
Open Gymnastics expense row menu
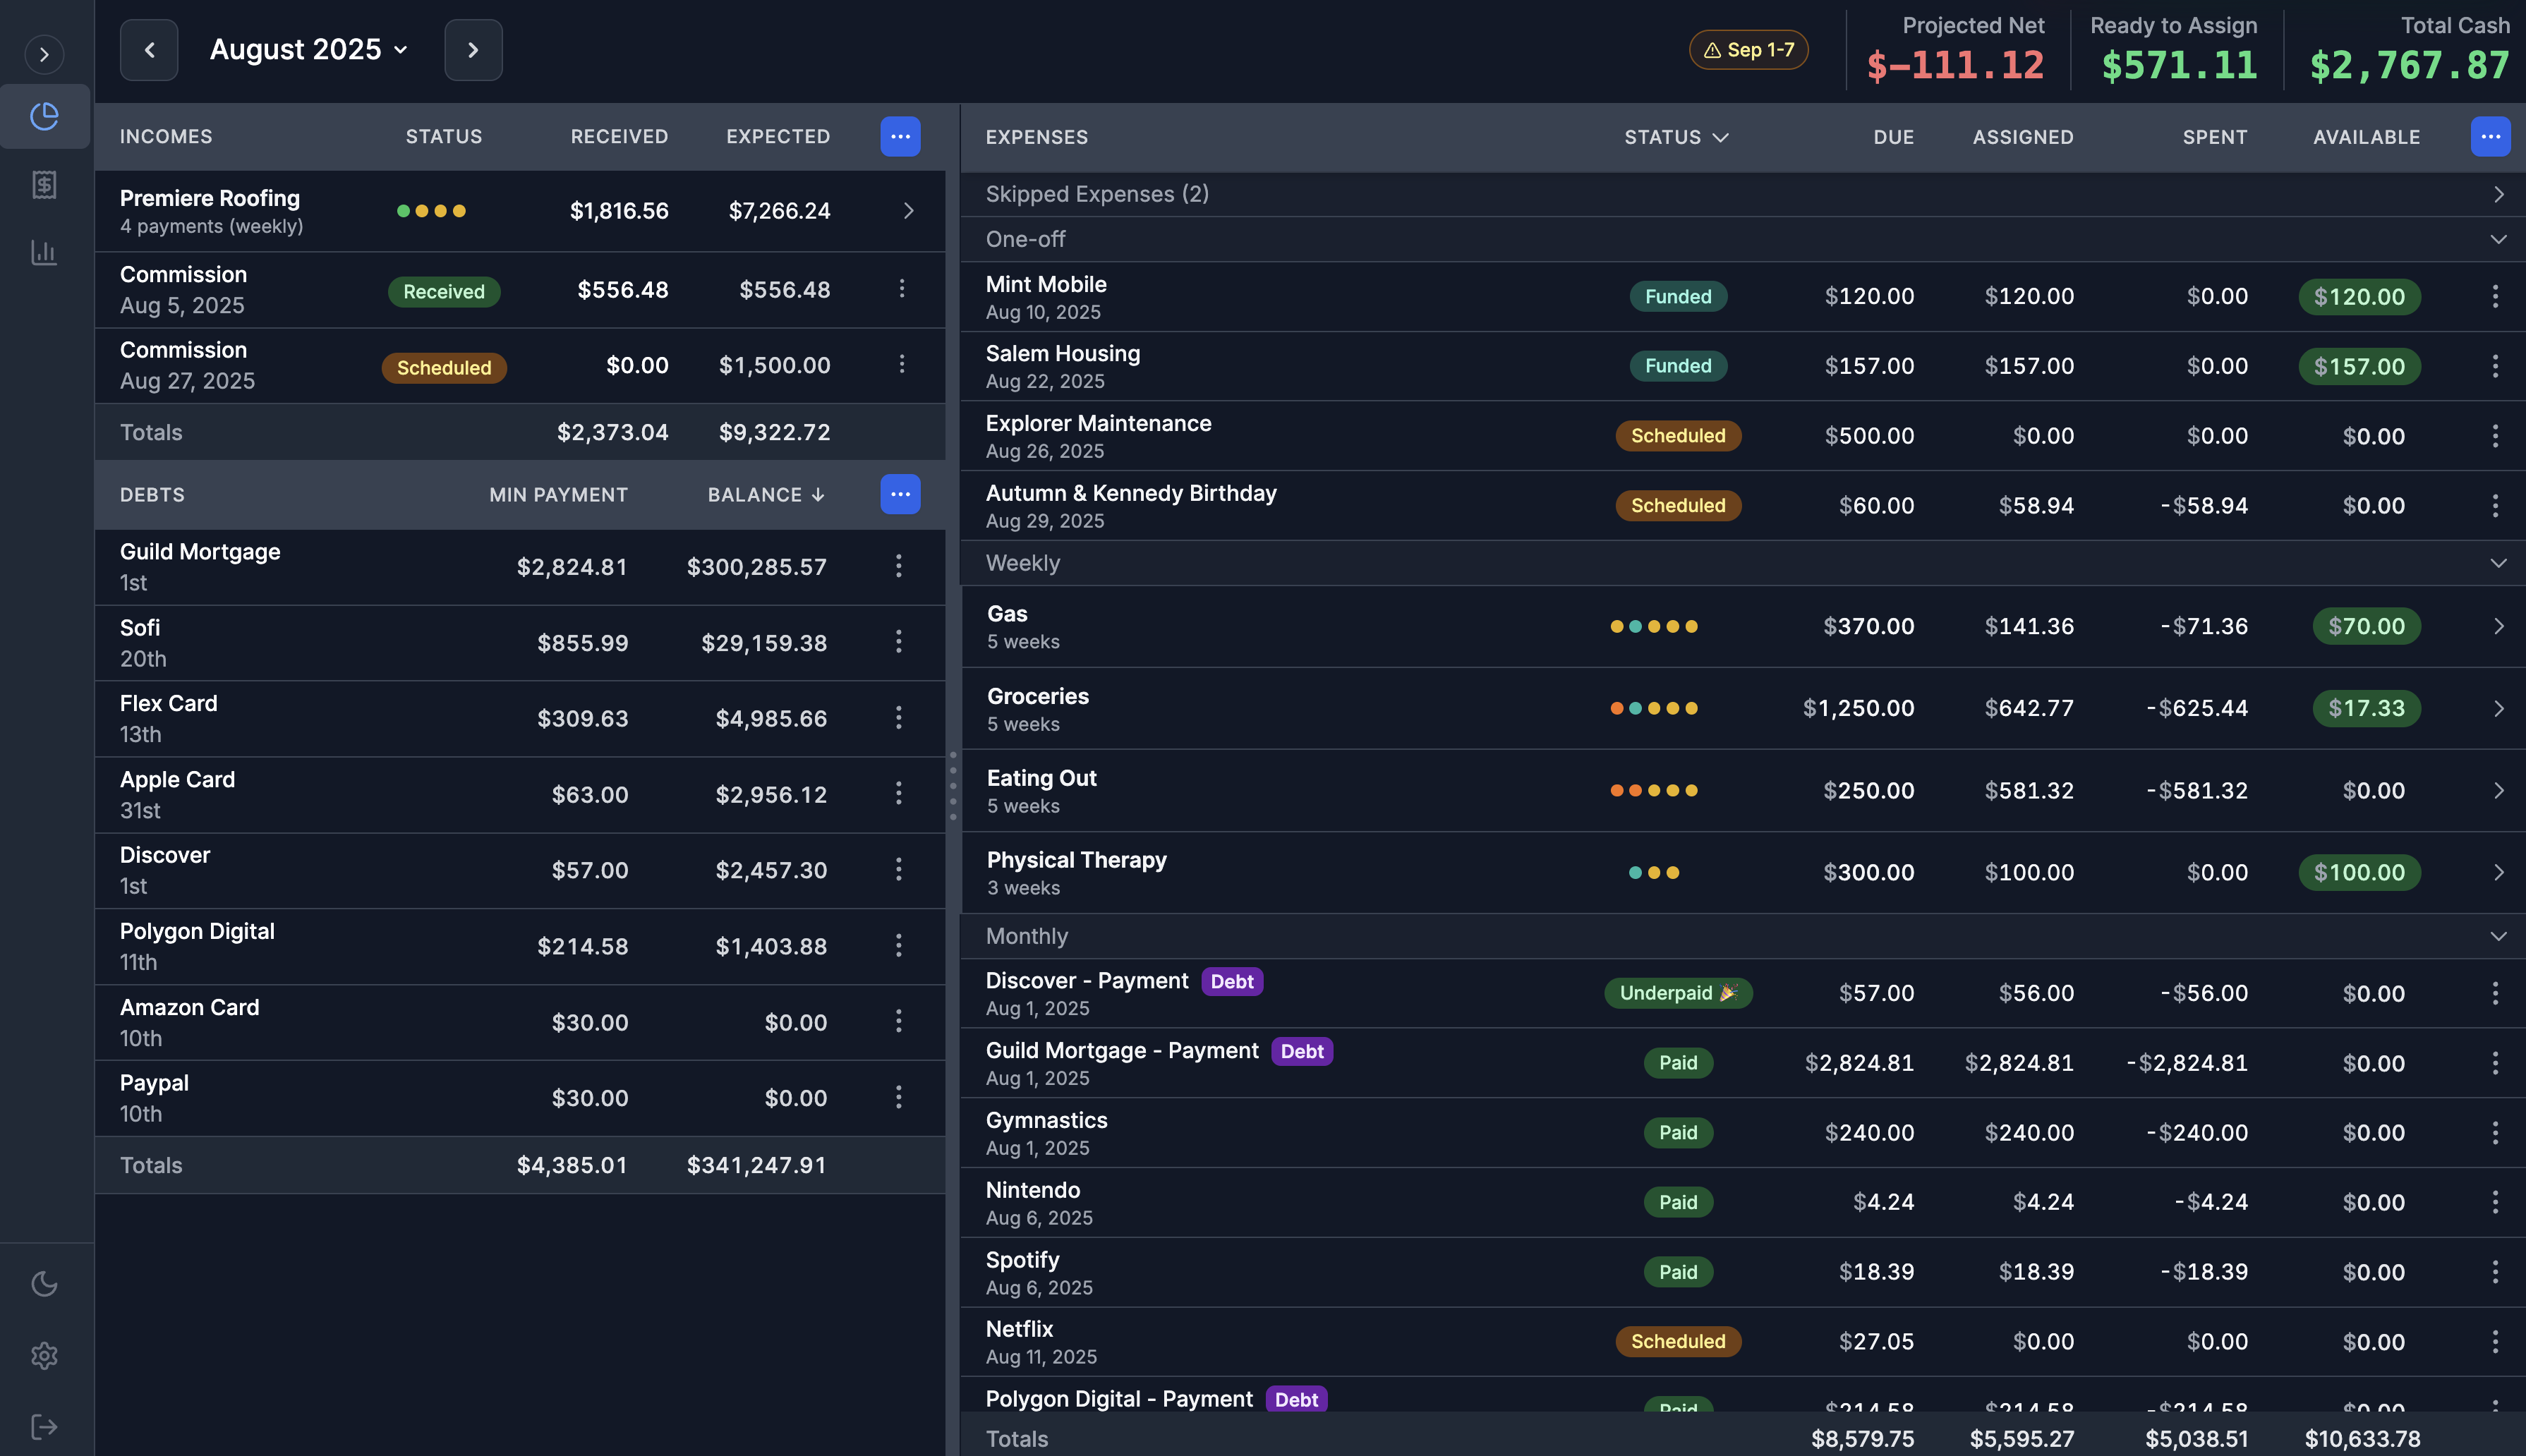[2495, 1133]
